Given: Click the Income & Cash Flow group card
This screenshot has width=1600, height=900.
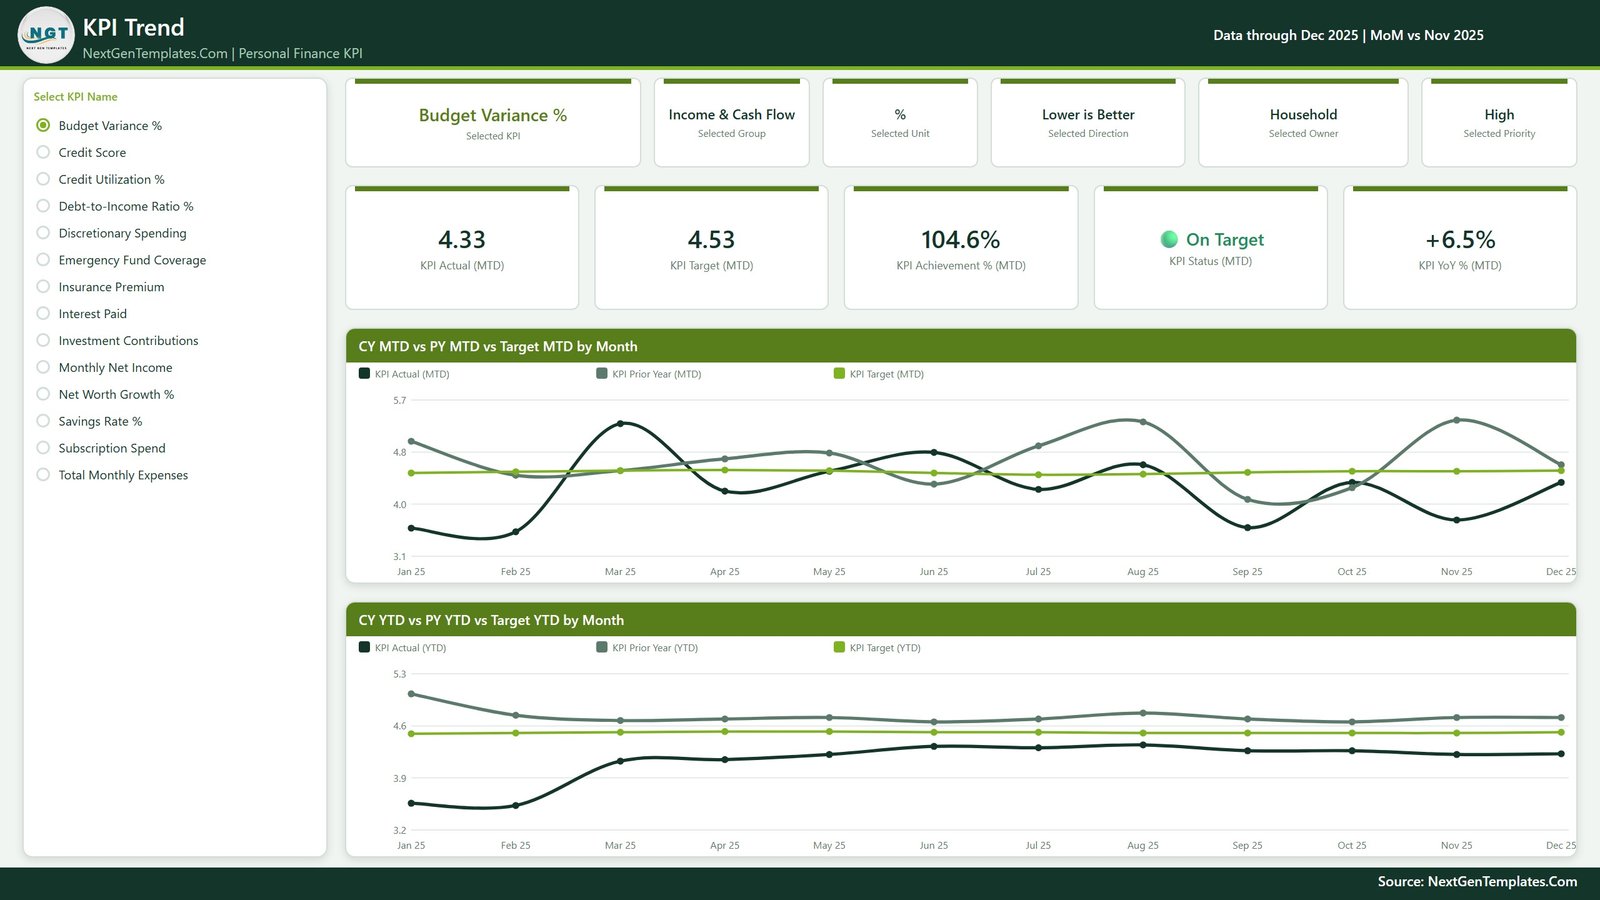Looking at the screenshot, I should 732,123.
